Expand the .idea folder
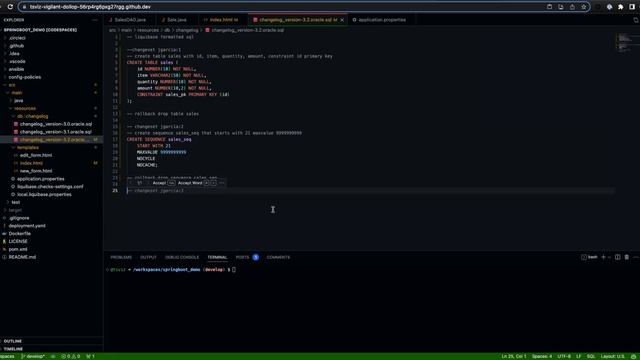 point(14,53)
